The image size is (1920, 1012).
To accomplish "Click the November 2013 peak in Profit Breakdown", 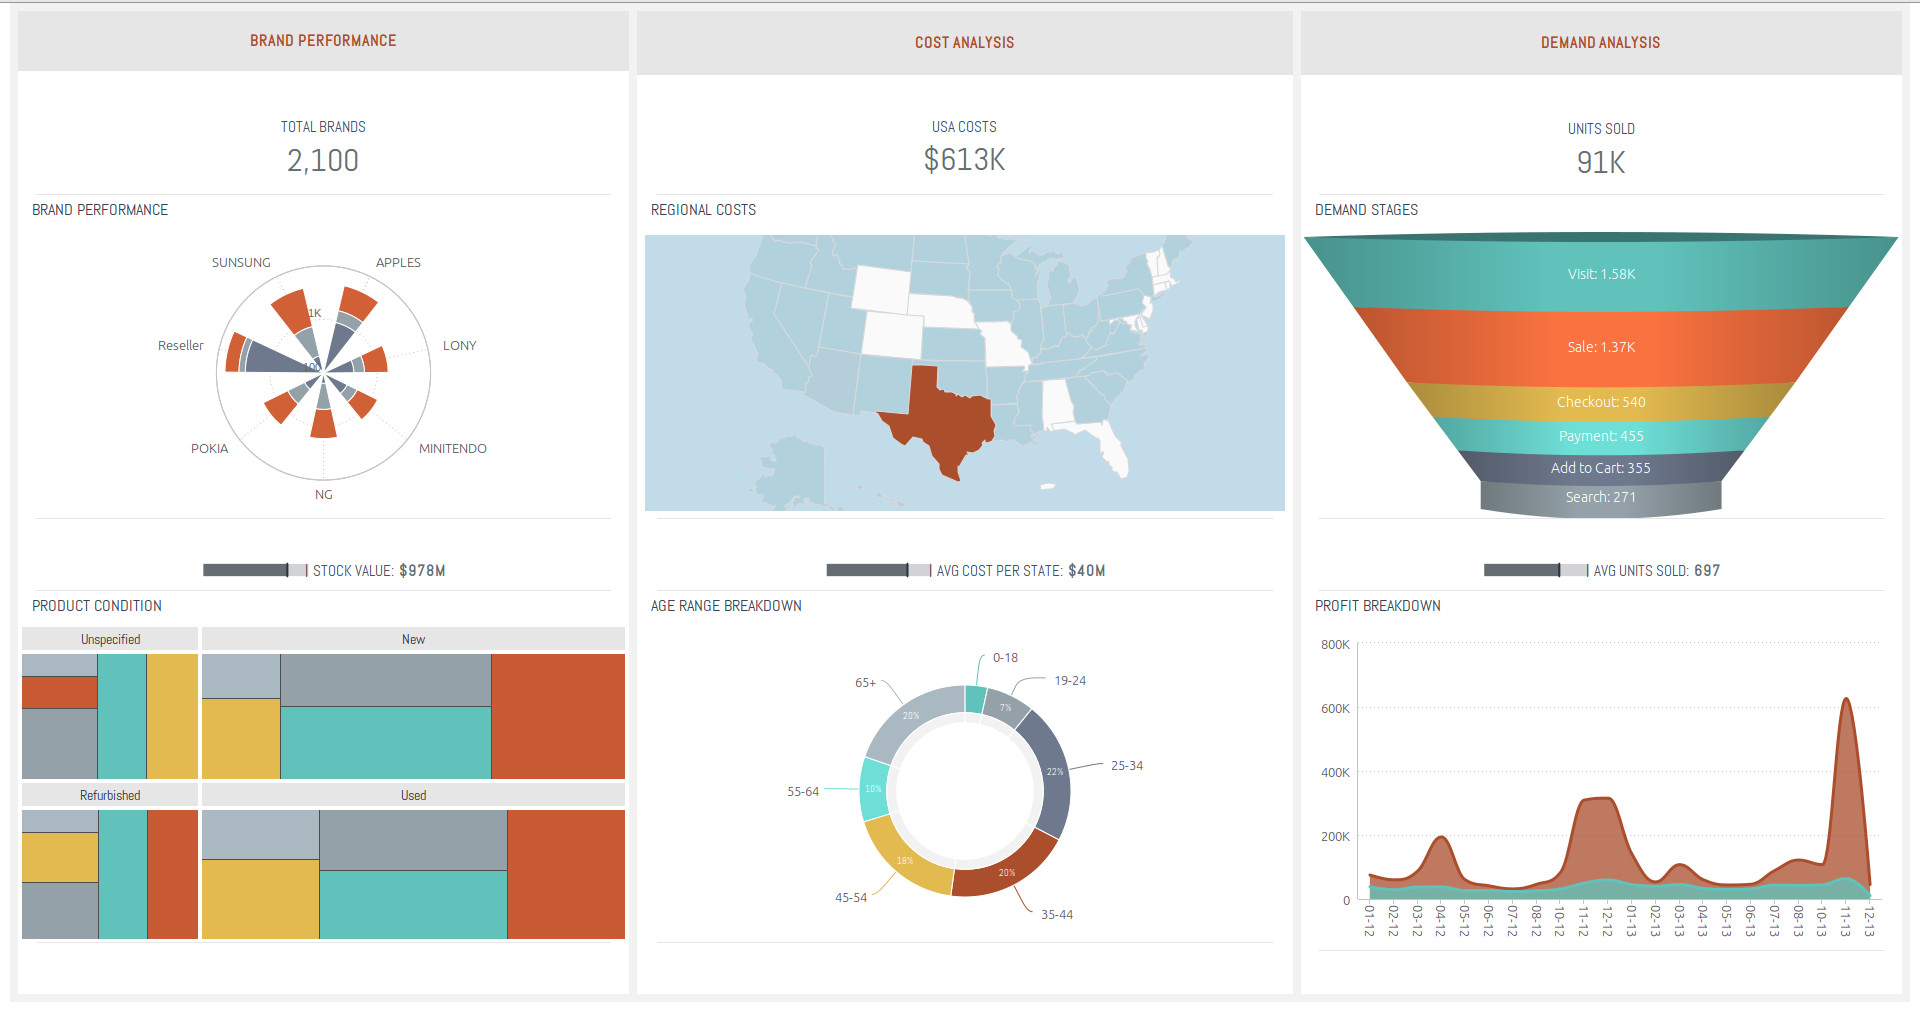I will (x=1847, y=700).
